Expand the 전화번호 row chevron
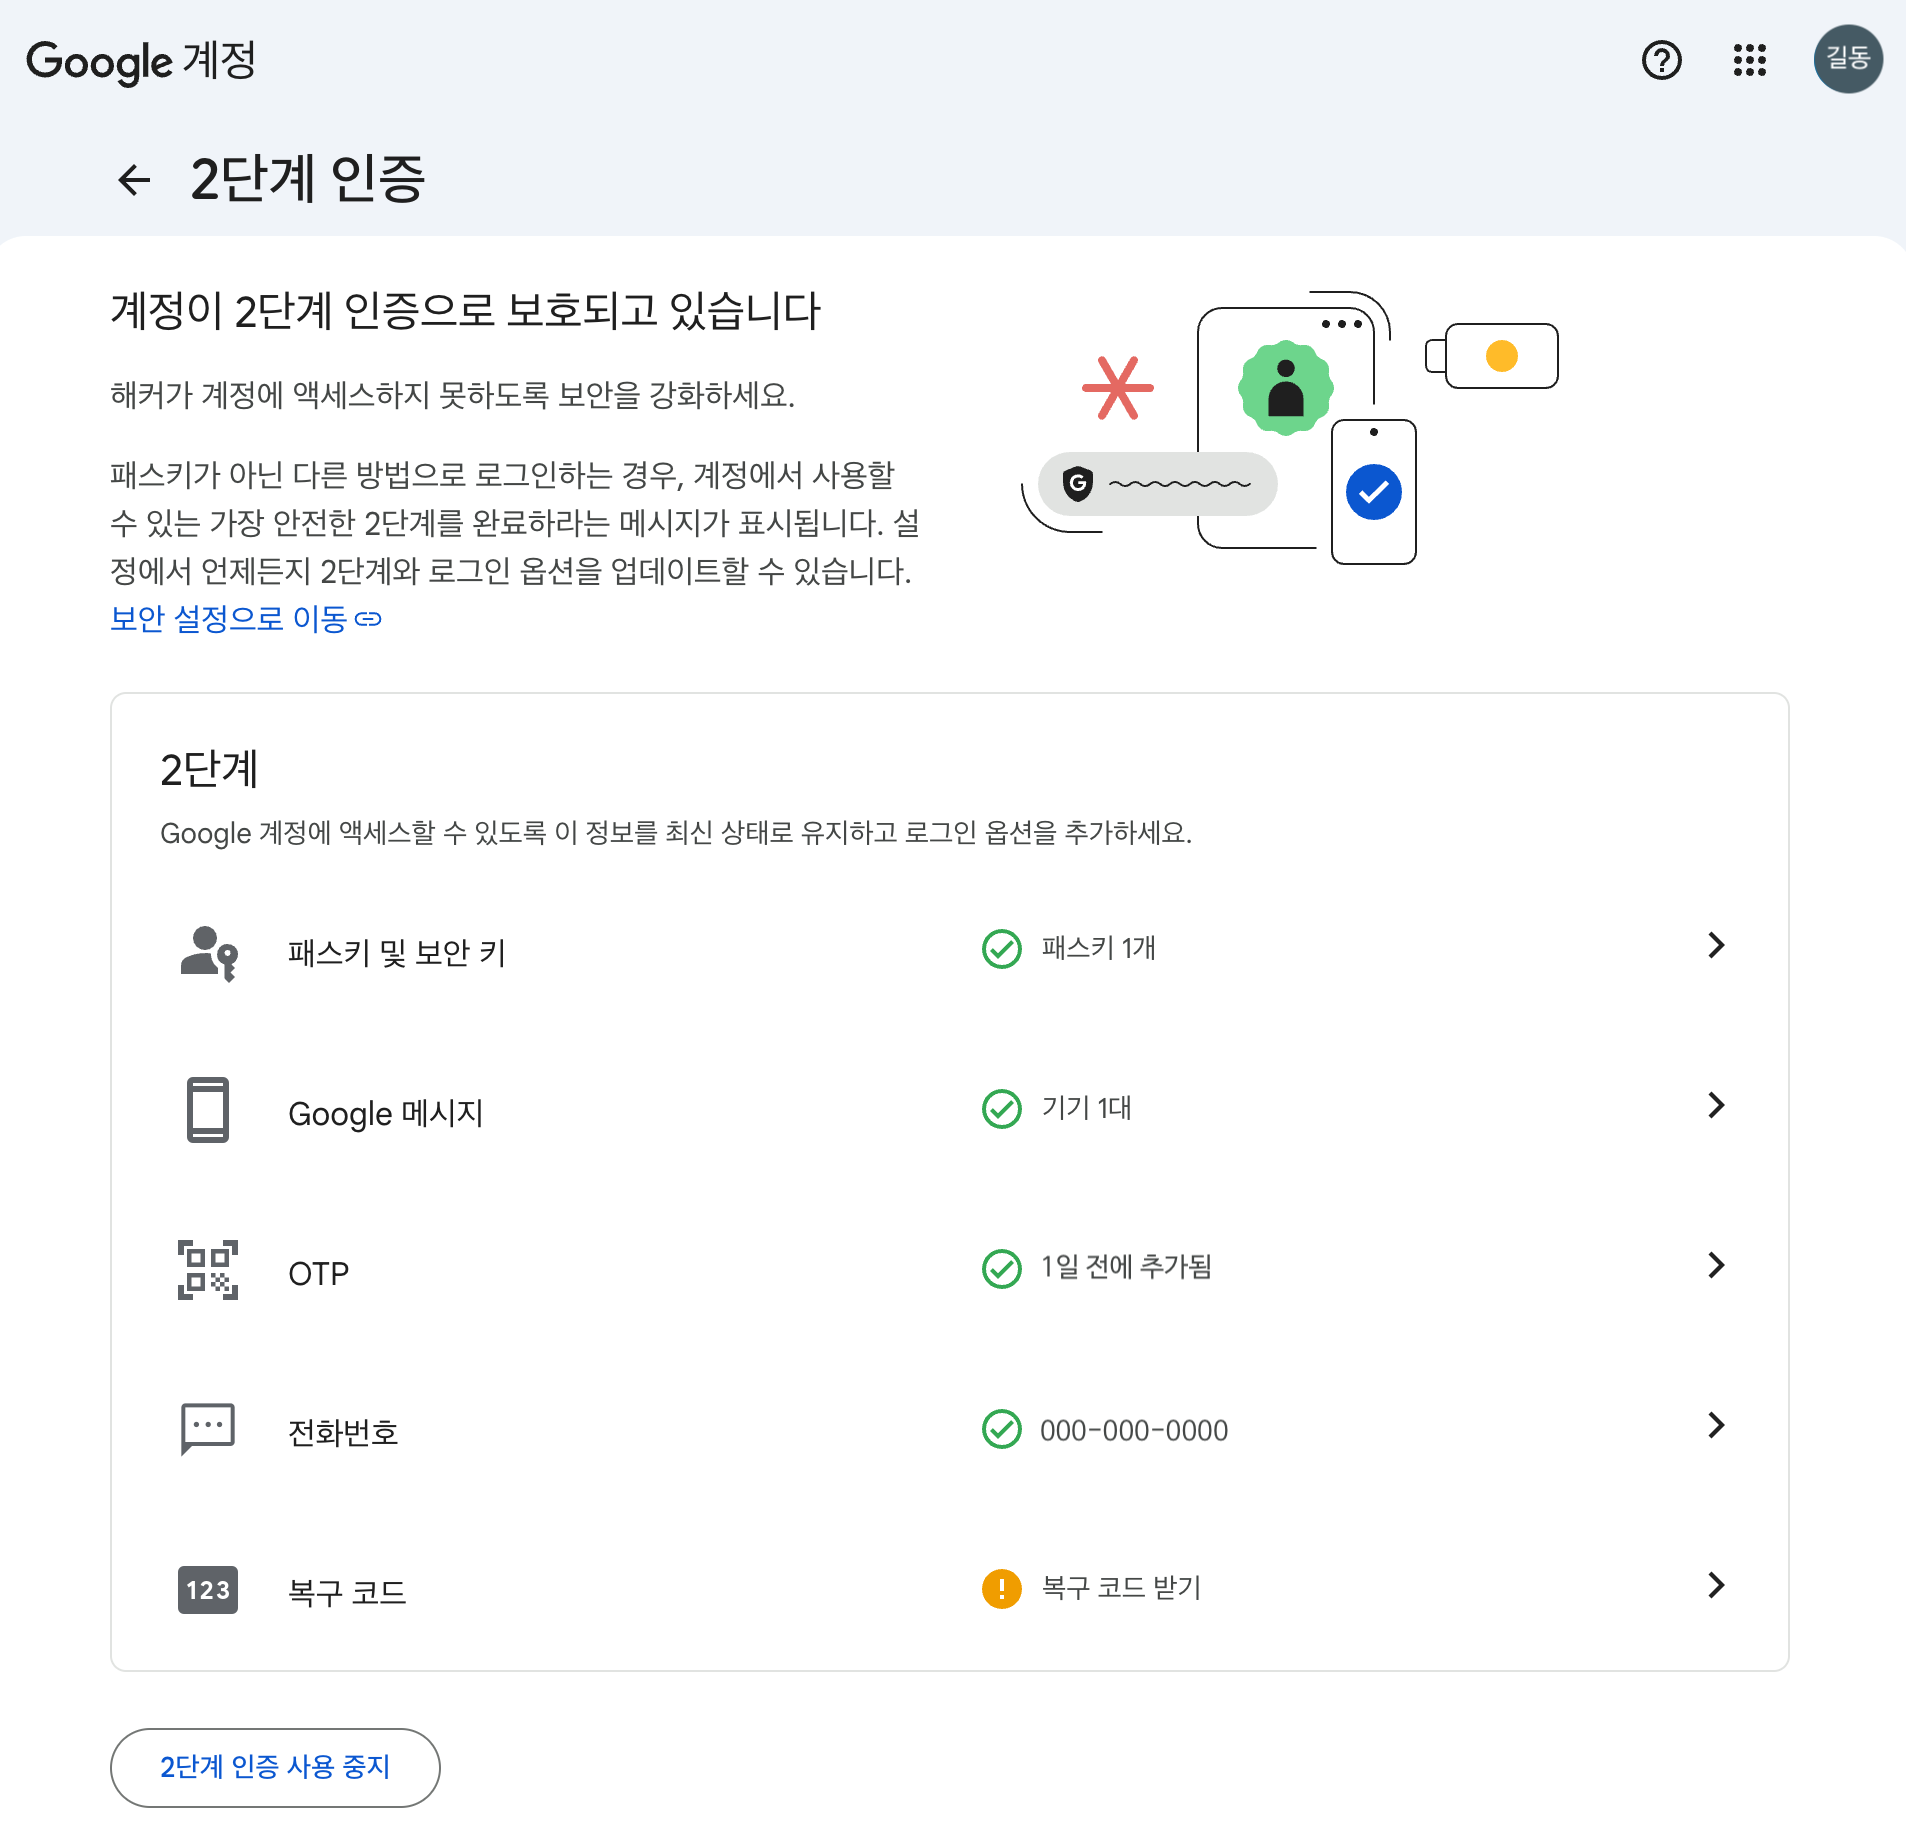This screenshot has width=1906, height=1848. (1716, 1426)
